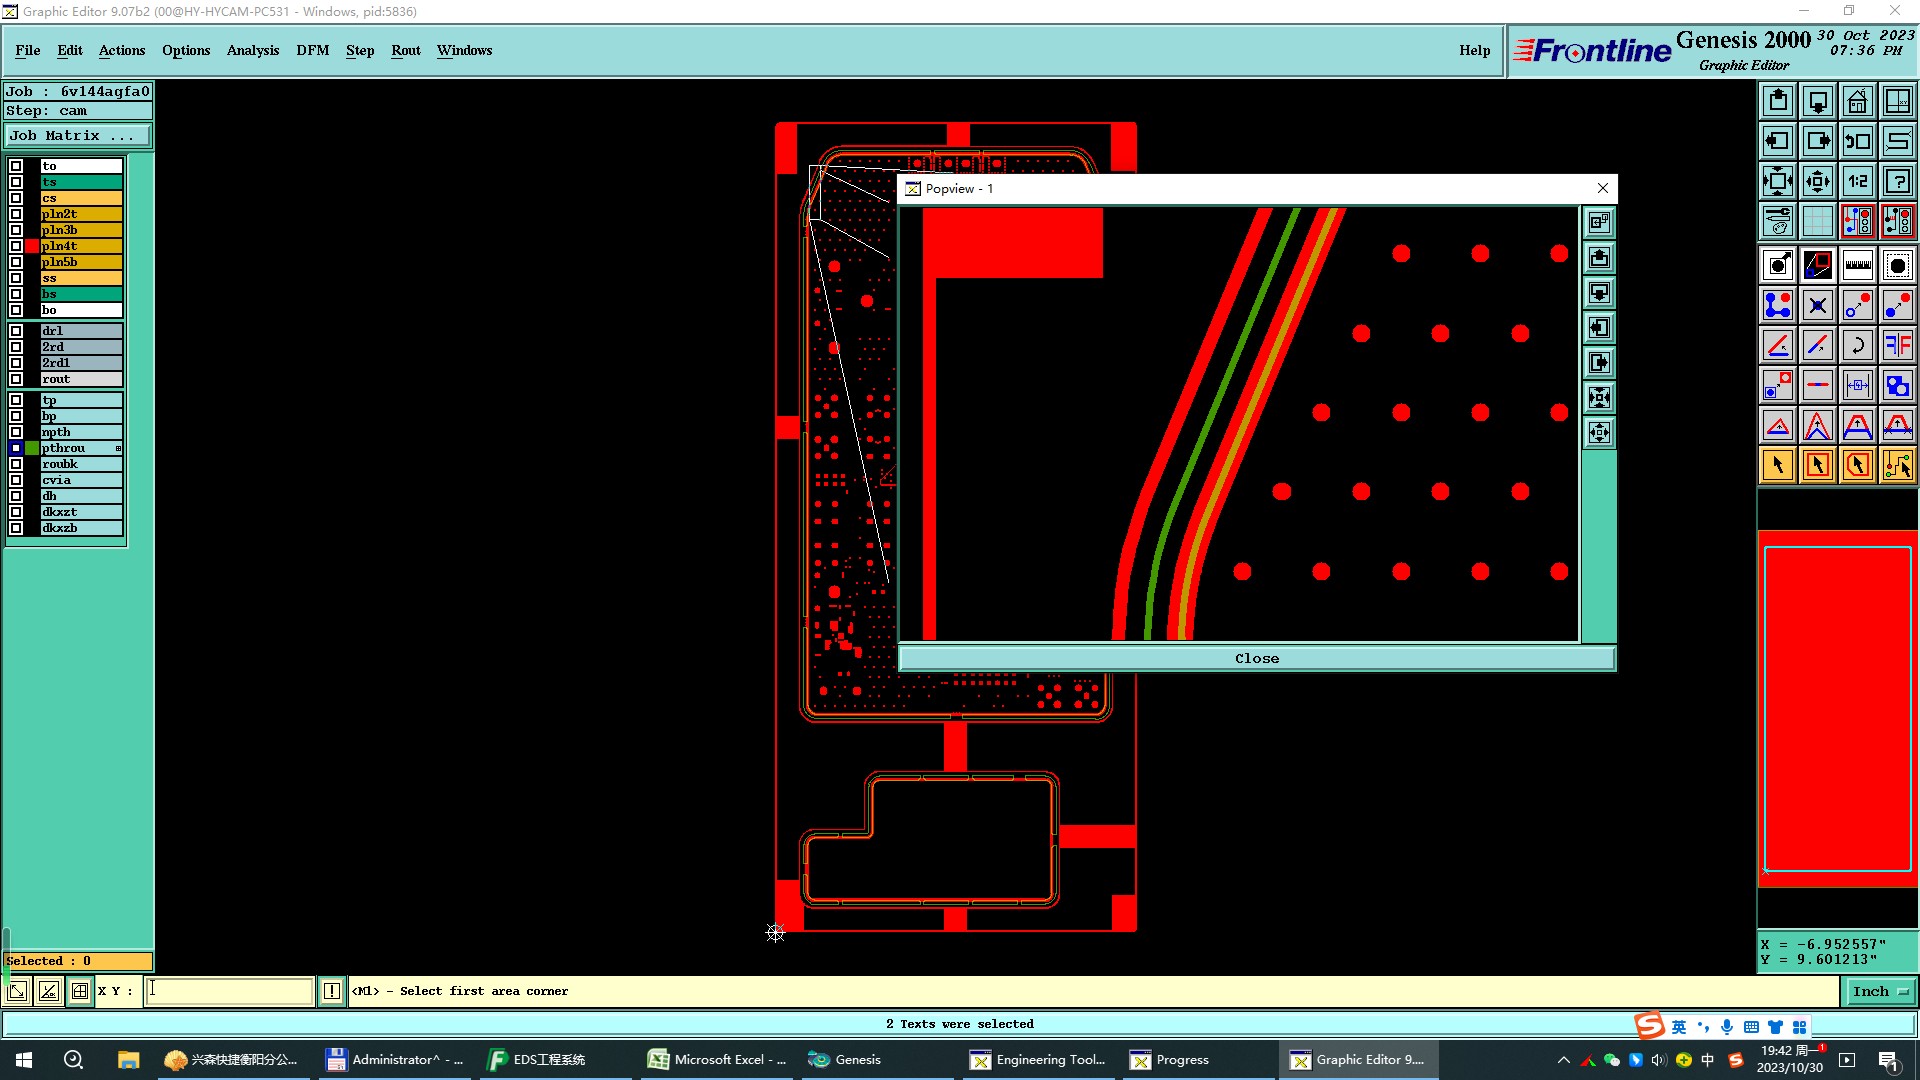This screenshot has height=1080, width=1920.
Task: Open the Job Matrix button
Action: tap(78, 136)
